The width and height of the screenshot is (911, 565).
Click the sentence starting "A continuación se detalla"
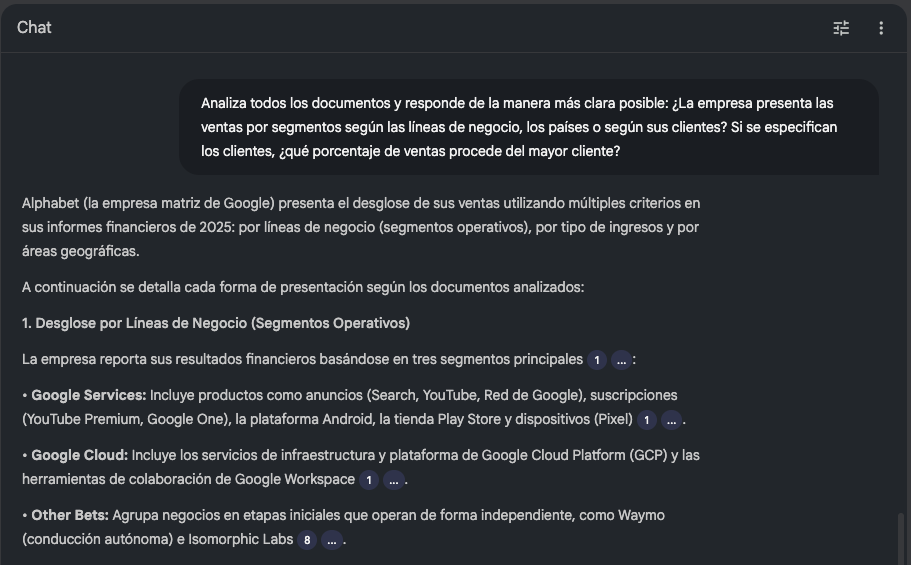coord(302,287)
